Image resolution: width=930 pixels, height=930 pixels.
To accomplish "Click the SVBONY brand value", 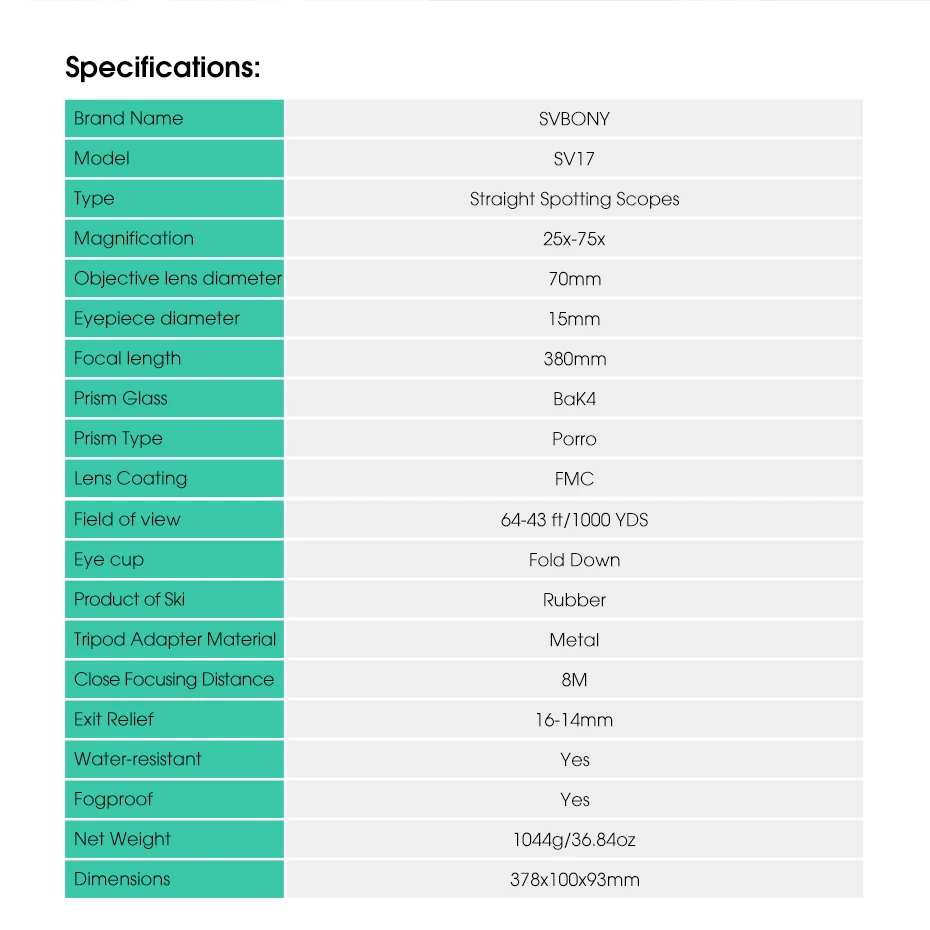I will pos(574,119).
